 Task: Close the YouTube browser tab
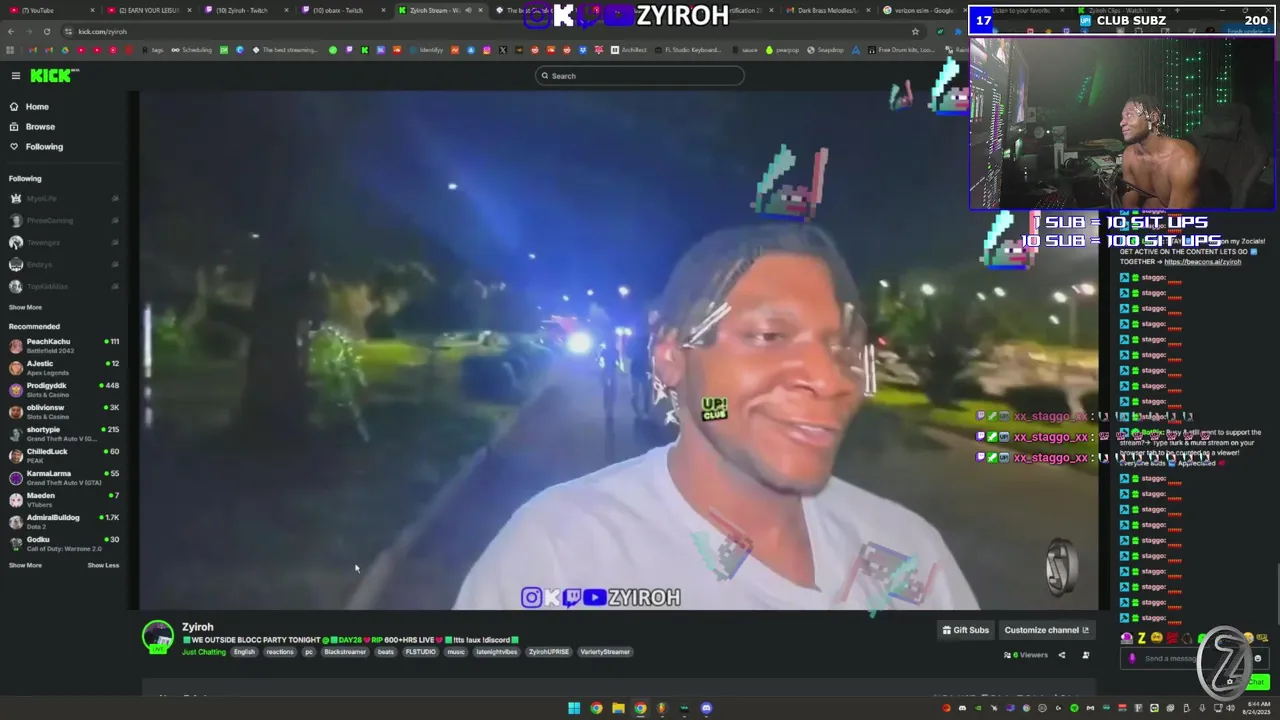[92, 10]
